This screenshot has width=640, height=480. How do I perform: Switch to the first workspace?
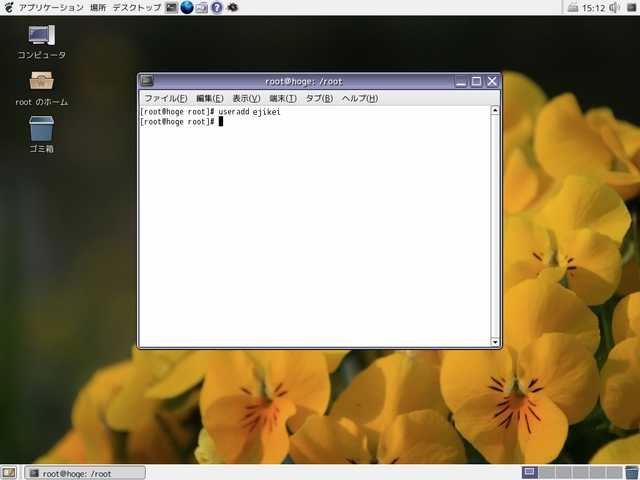tap(530, 473)
